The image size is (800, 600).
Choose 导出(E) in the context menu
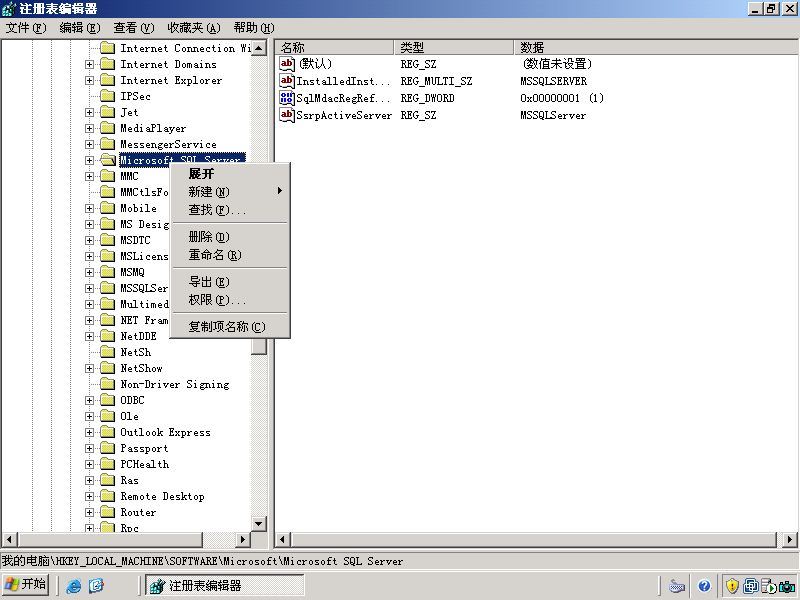pos(230,282)
